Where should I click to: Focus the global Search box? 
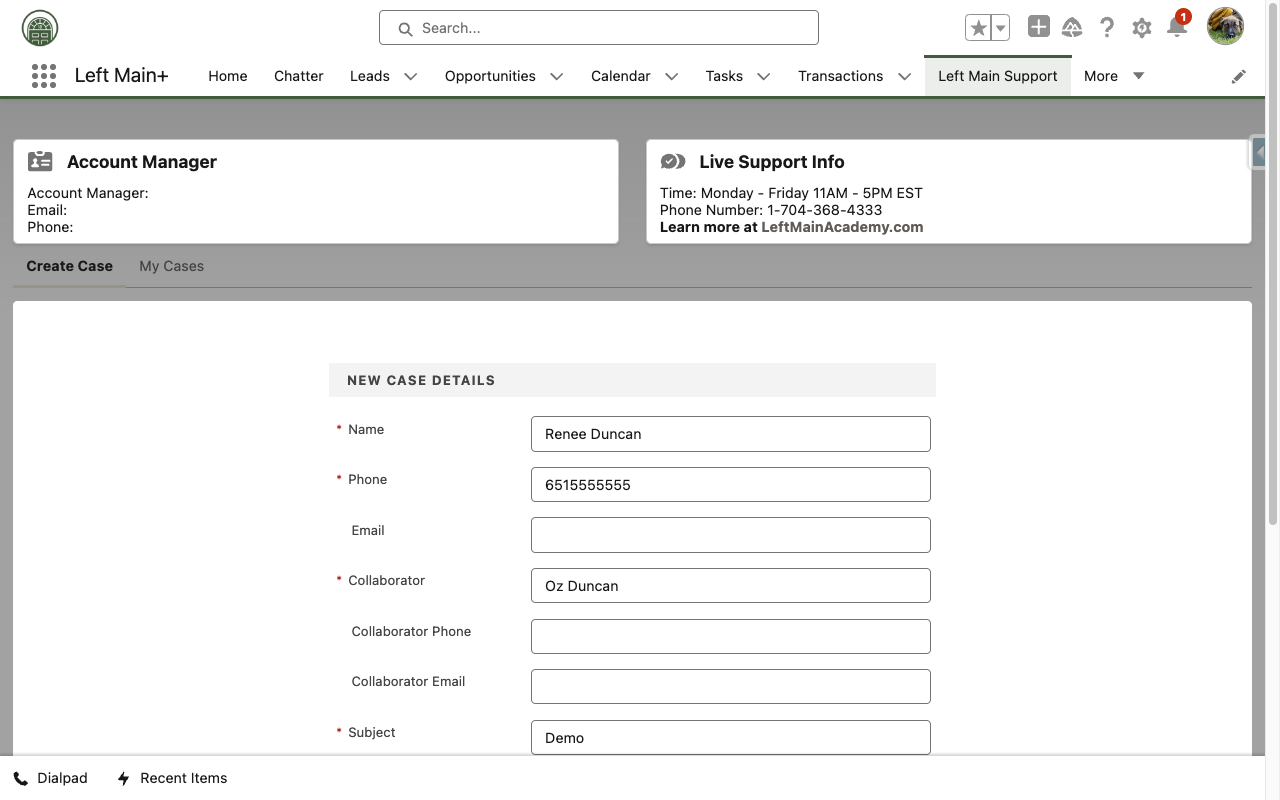[x=598, y=28]
